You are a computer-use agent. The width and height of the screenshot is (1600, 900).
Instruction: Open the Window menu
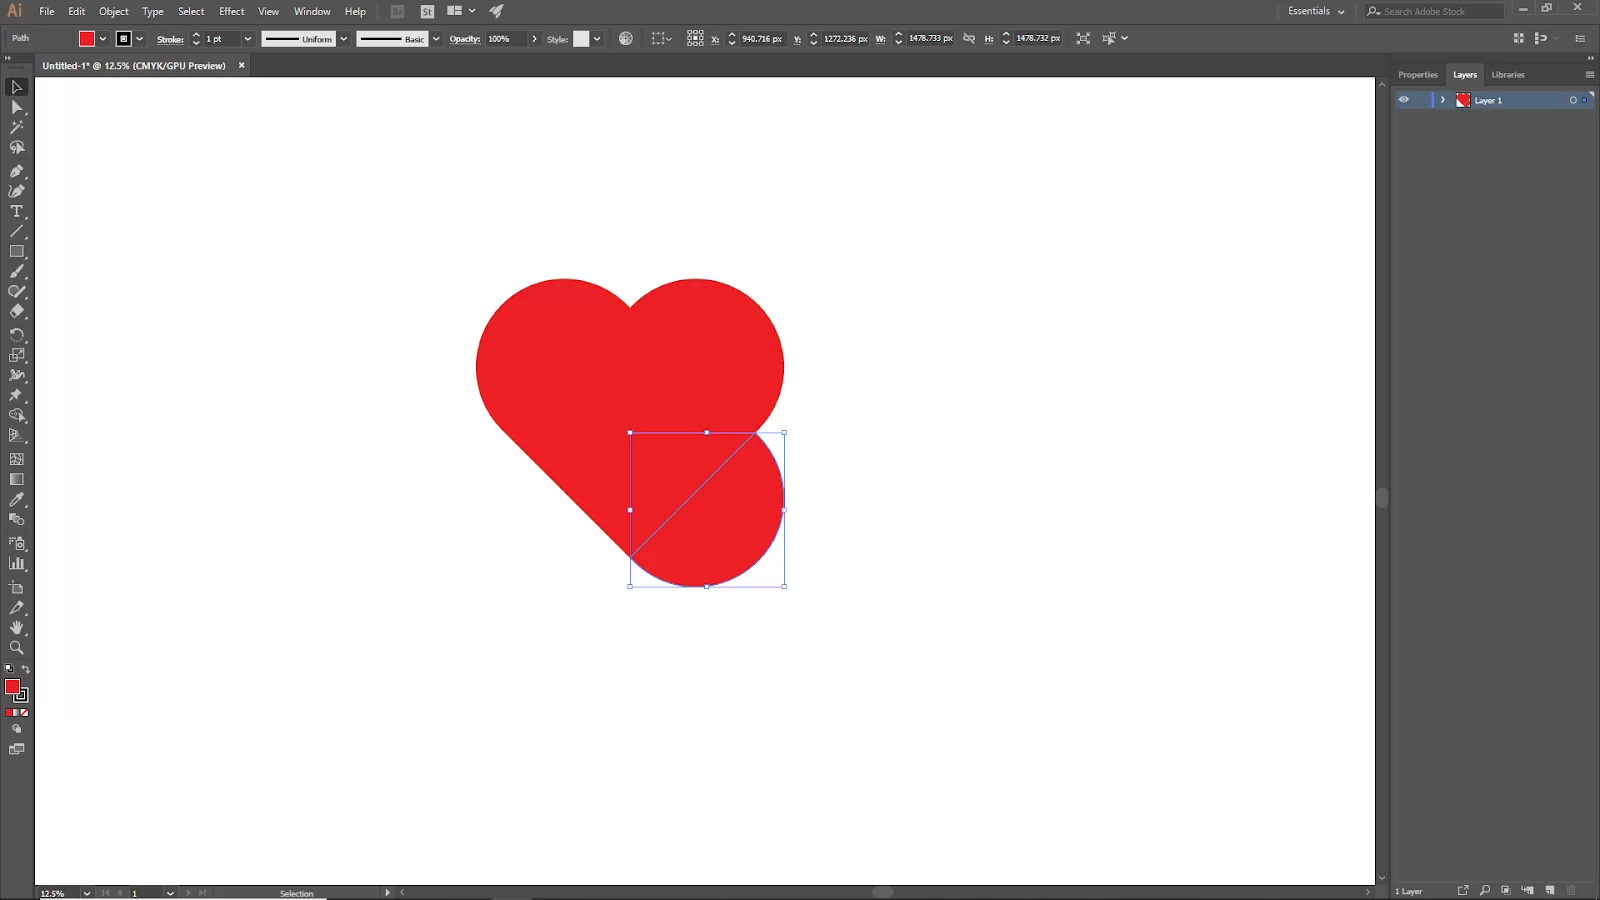pos(312,11)
